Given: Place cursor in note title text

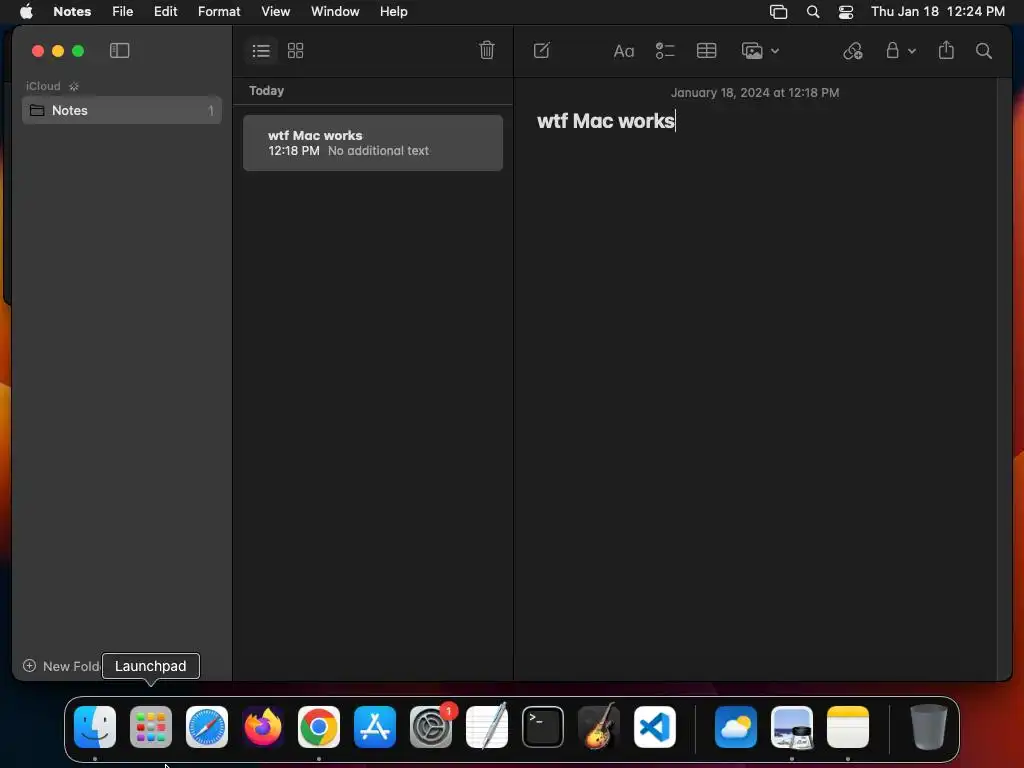Looking at the screenshot, I should [x=605, y=121].
